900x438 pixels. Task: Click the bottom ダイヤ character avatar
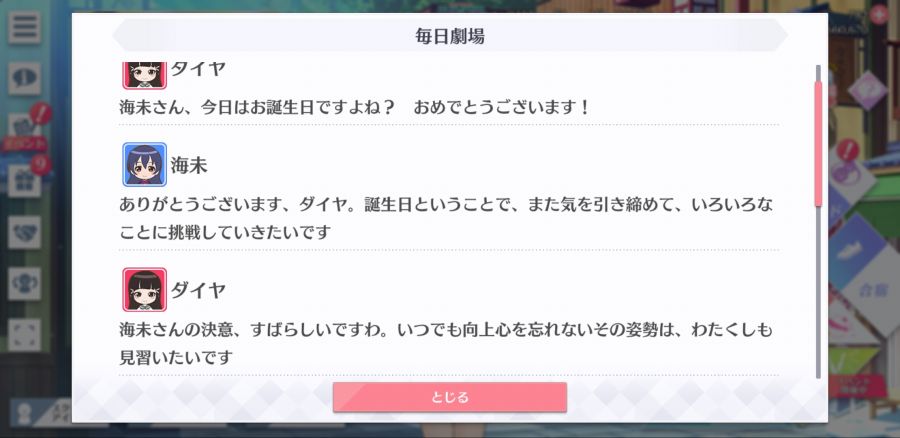[145, 289]
